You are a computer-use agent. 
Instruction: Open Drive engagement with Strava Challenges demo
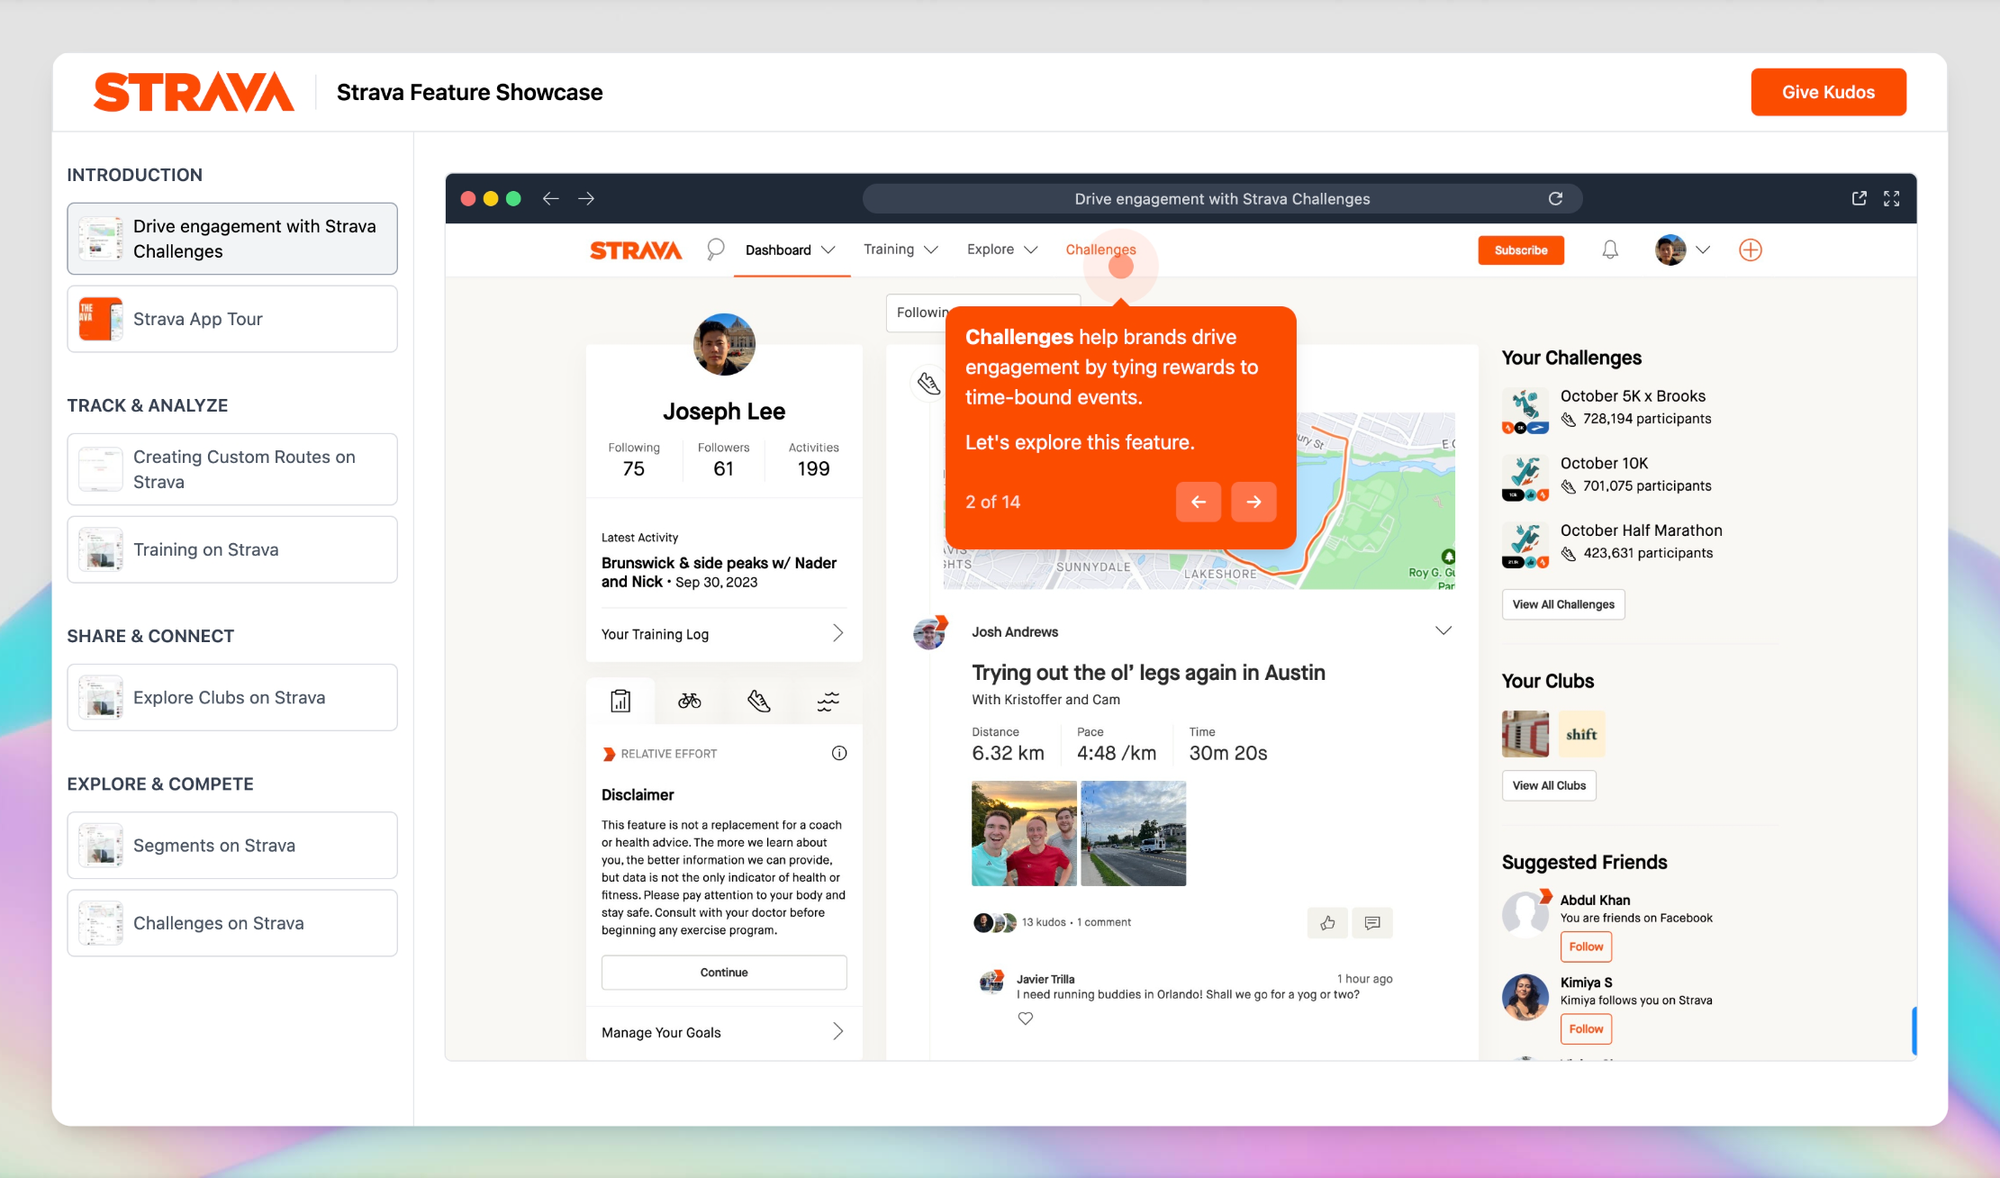click(x=232, y=239)
